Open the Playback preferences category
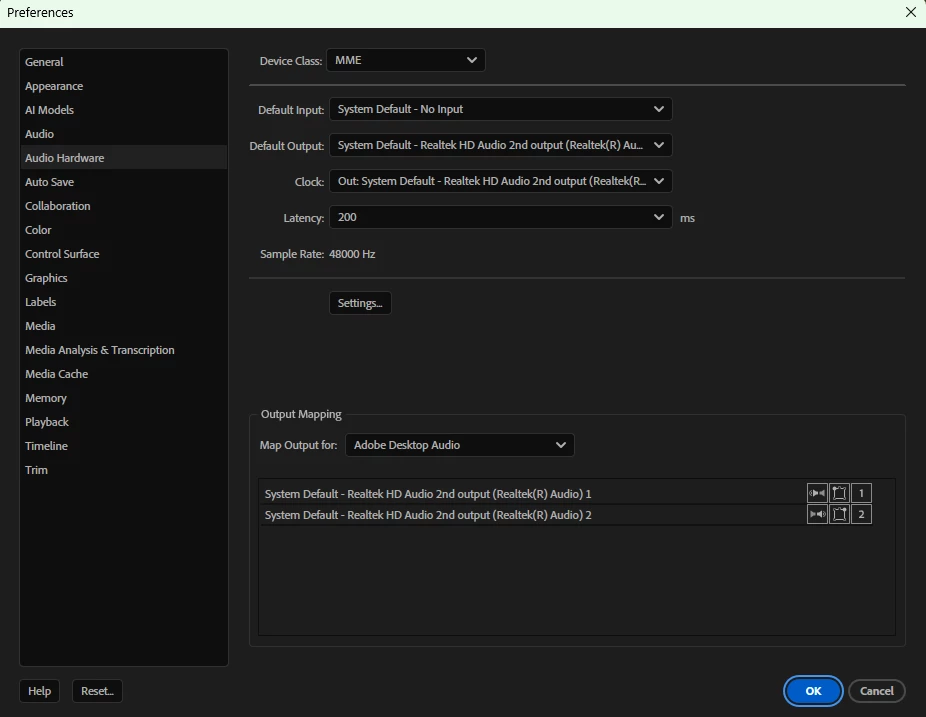 pos(47,422)
